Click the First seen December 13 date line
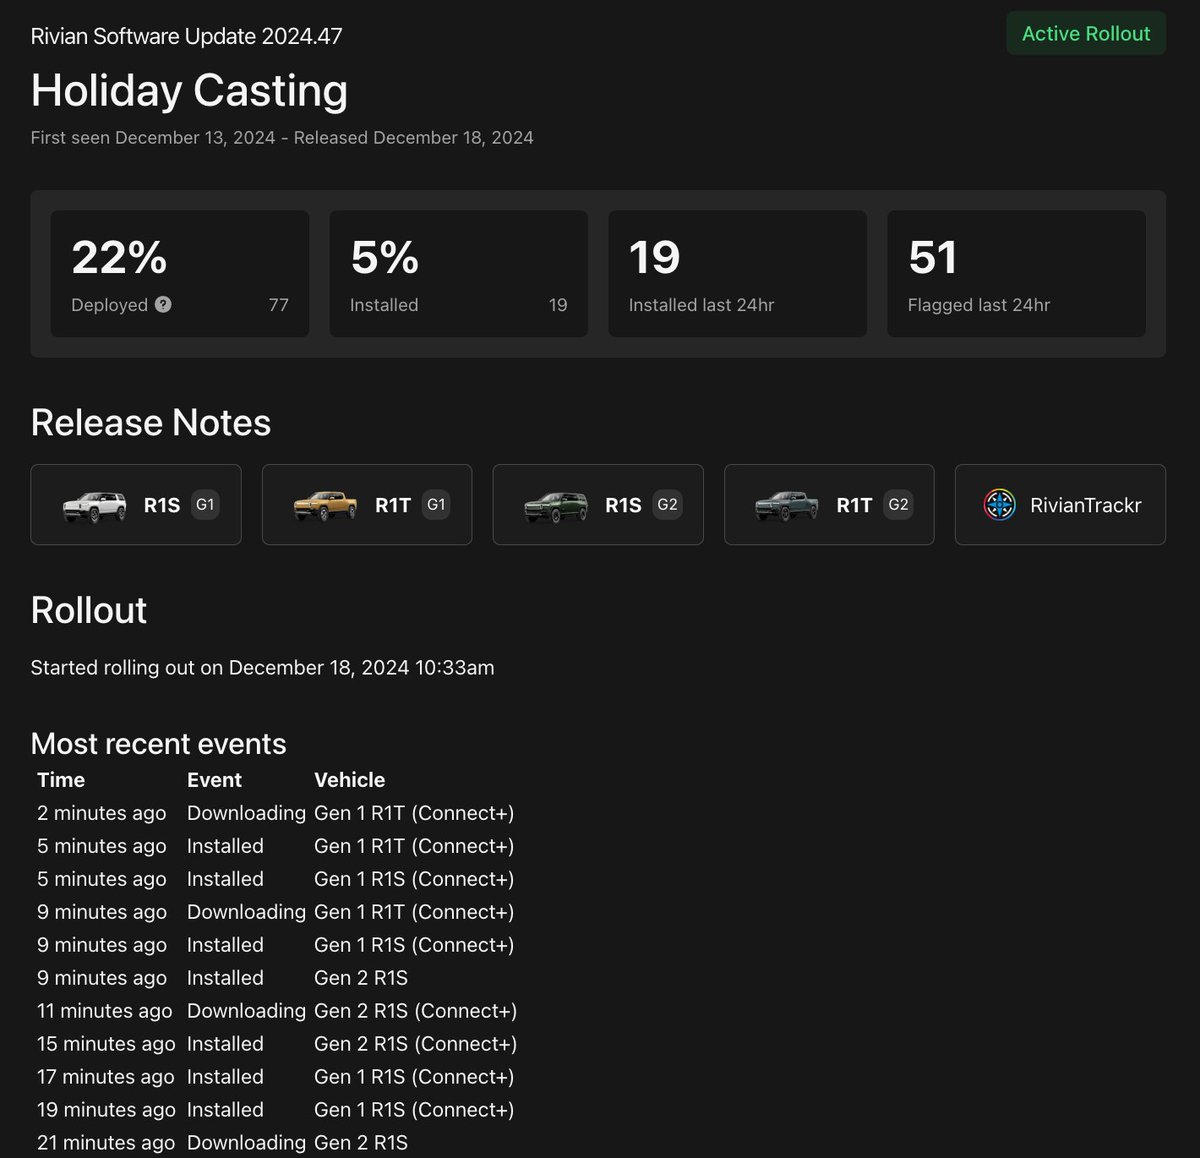Image resolution: width=1200 pixels, height=1158 pixels. click(282, 138)
